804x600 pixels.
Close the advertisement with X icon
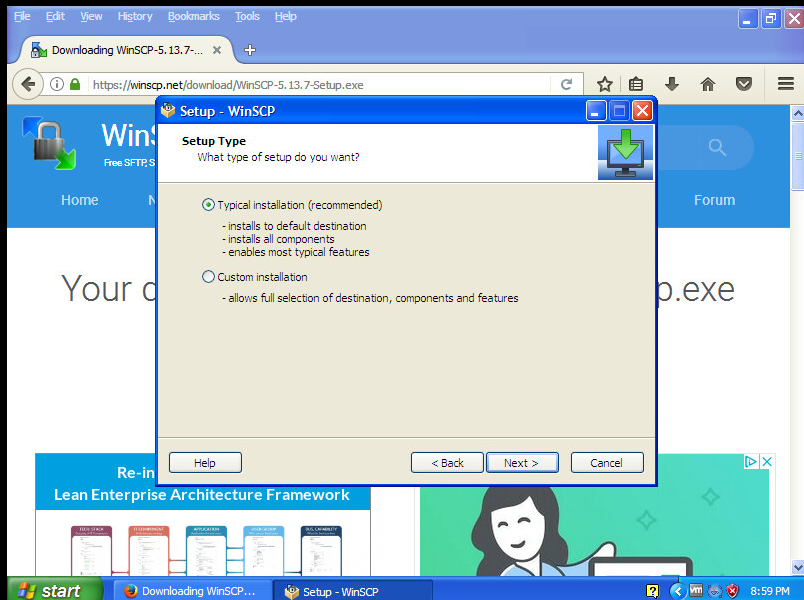pos(767,462)
